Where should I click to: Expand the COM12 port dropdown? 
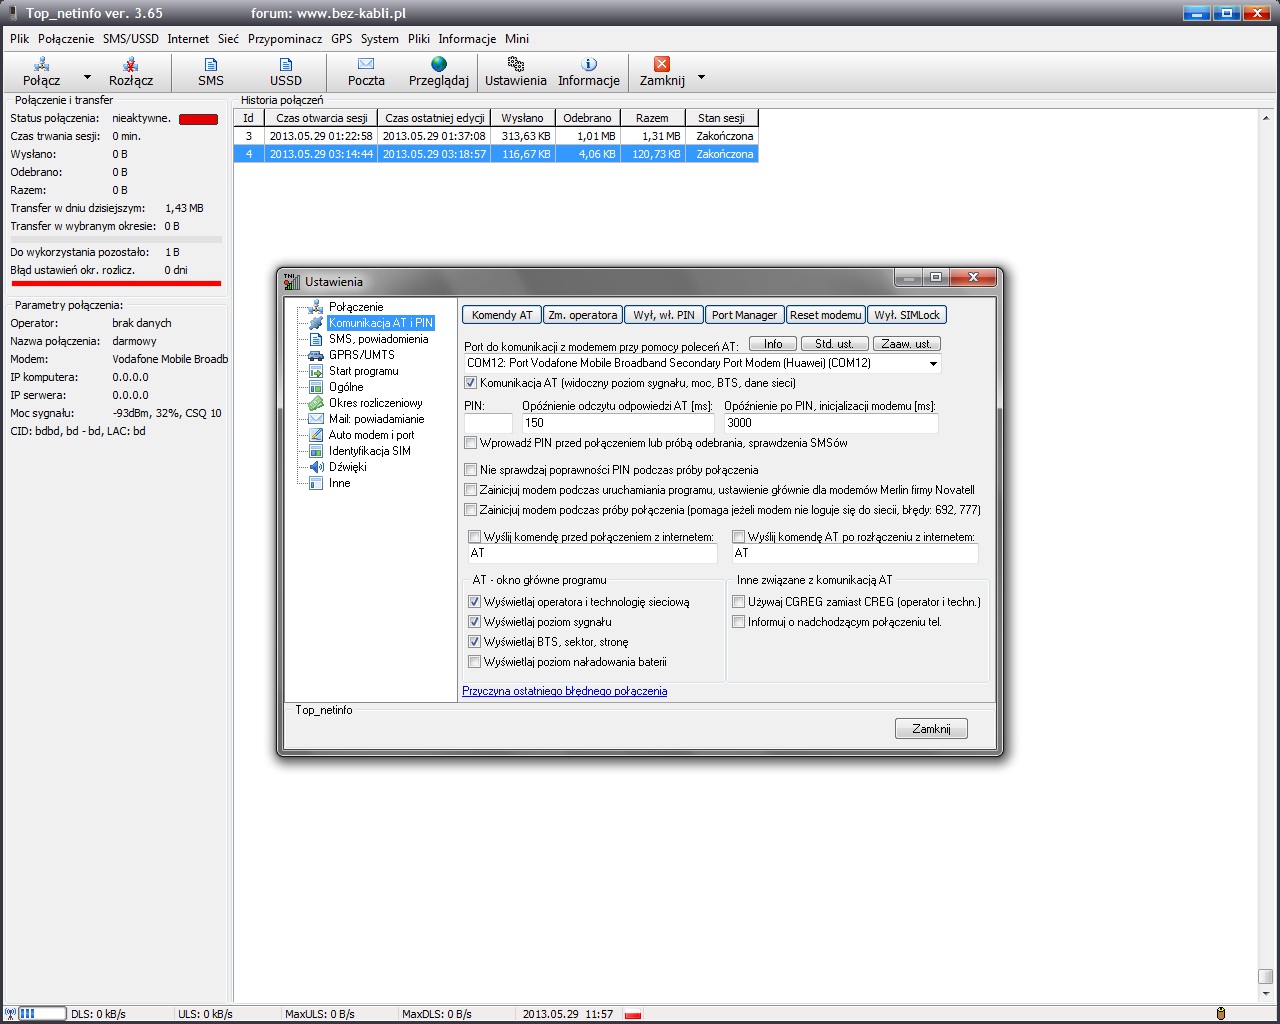click(x=932, y=364)
